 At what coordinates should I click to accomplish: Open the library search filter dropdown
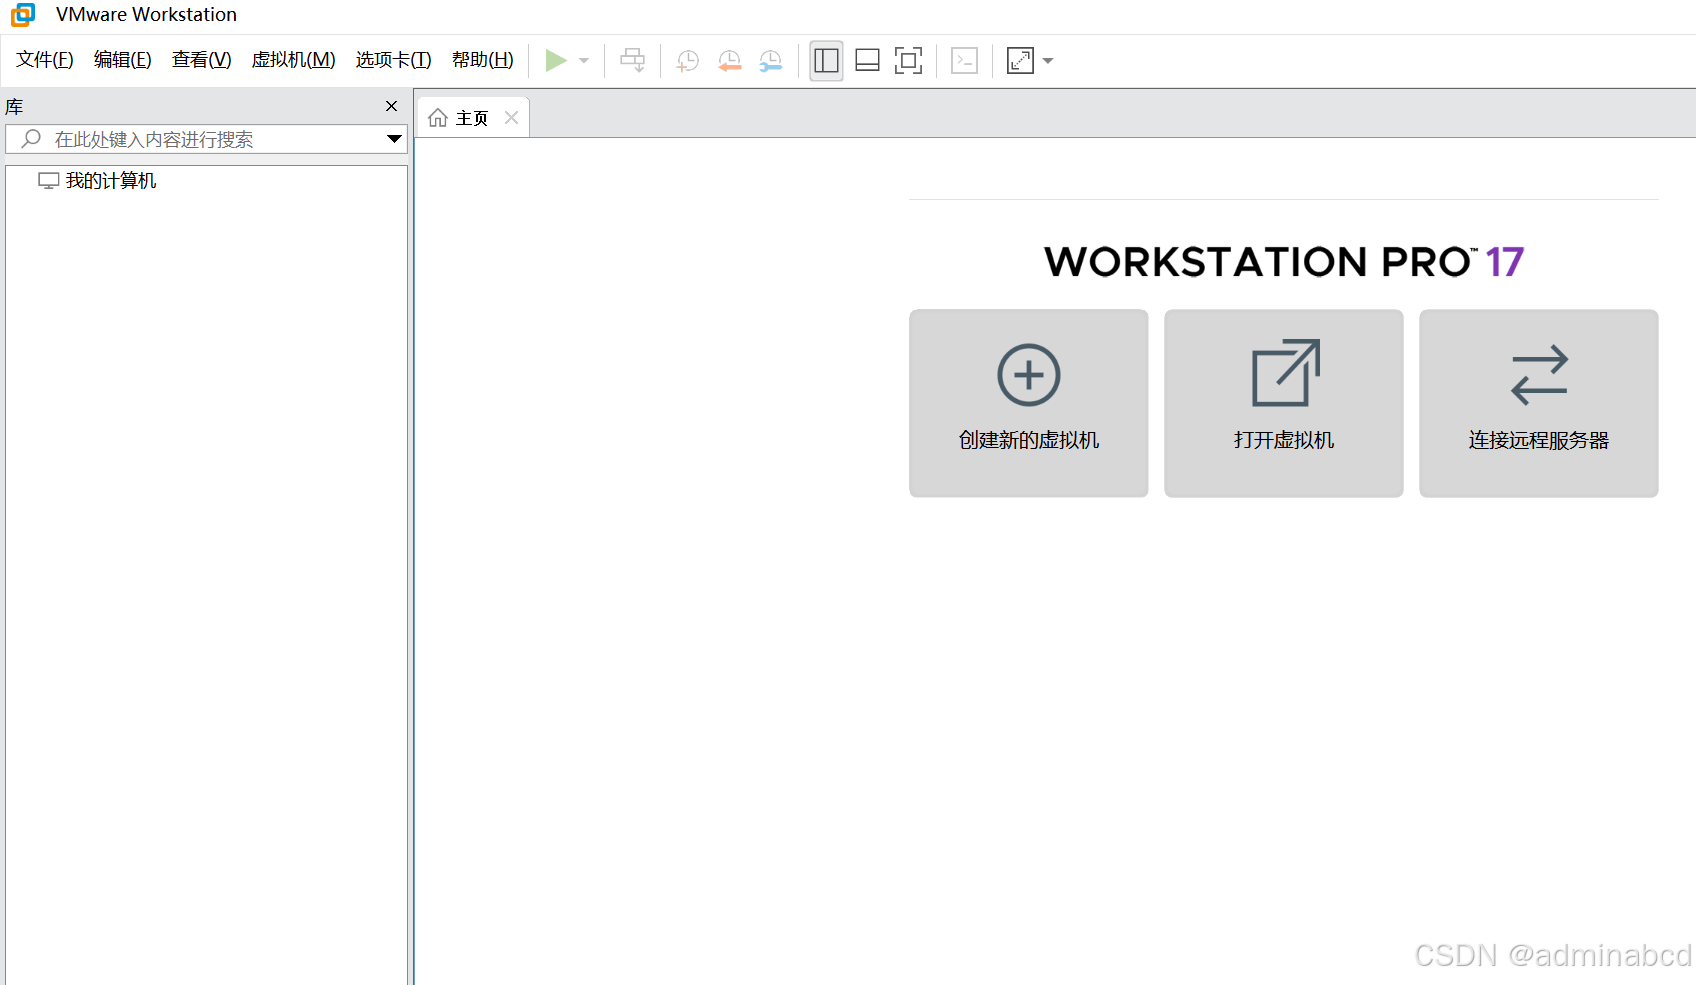coord(395,139)
